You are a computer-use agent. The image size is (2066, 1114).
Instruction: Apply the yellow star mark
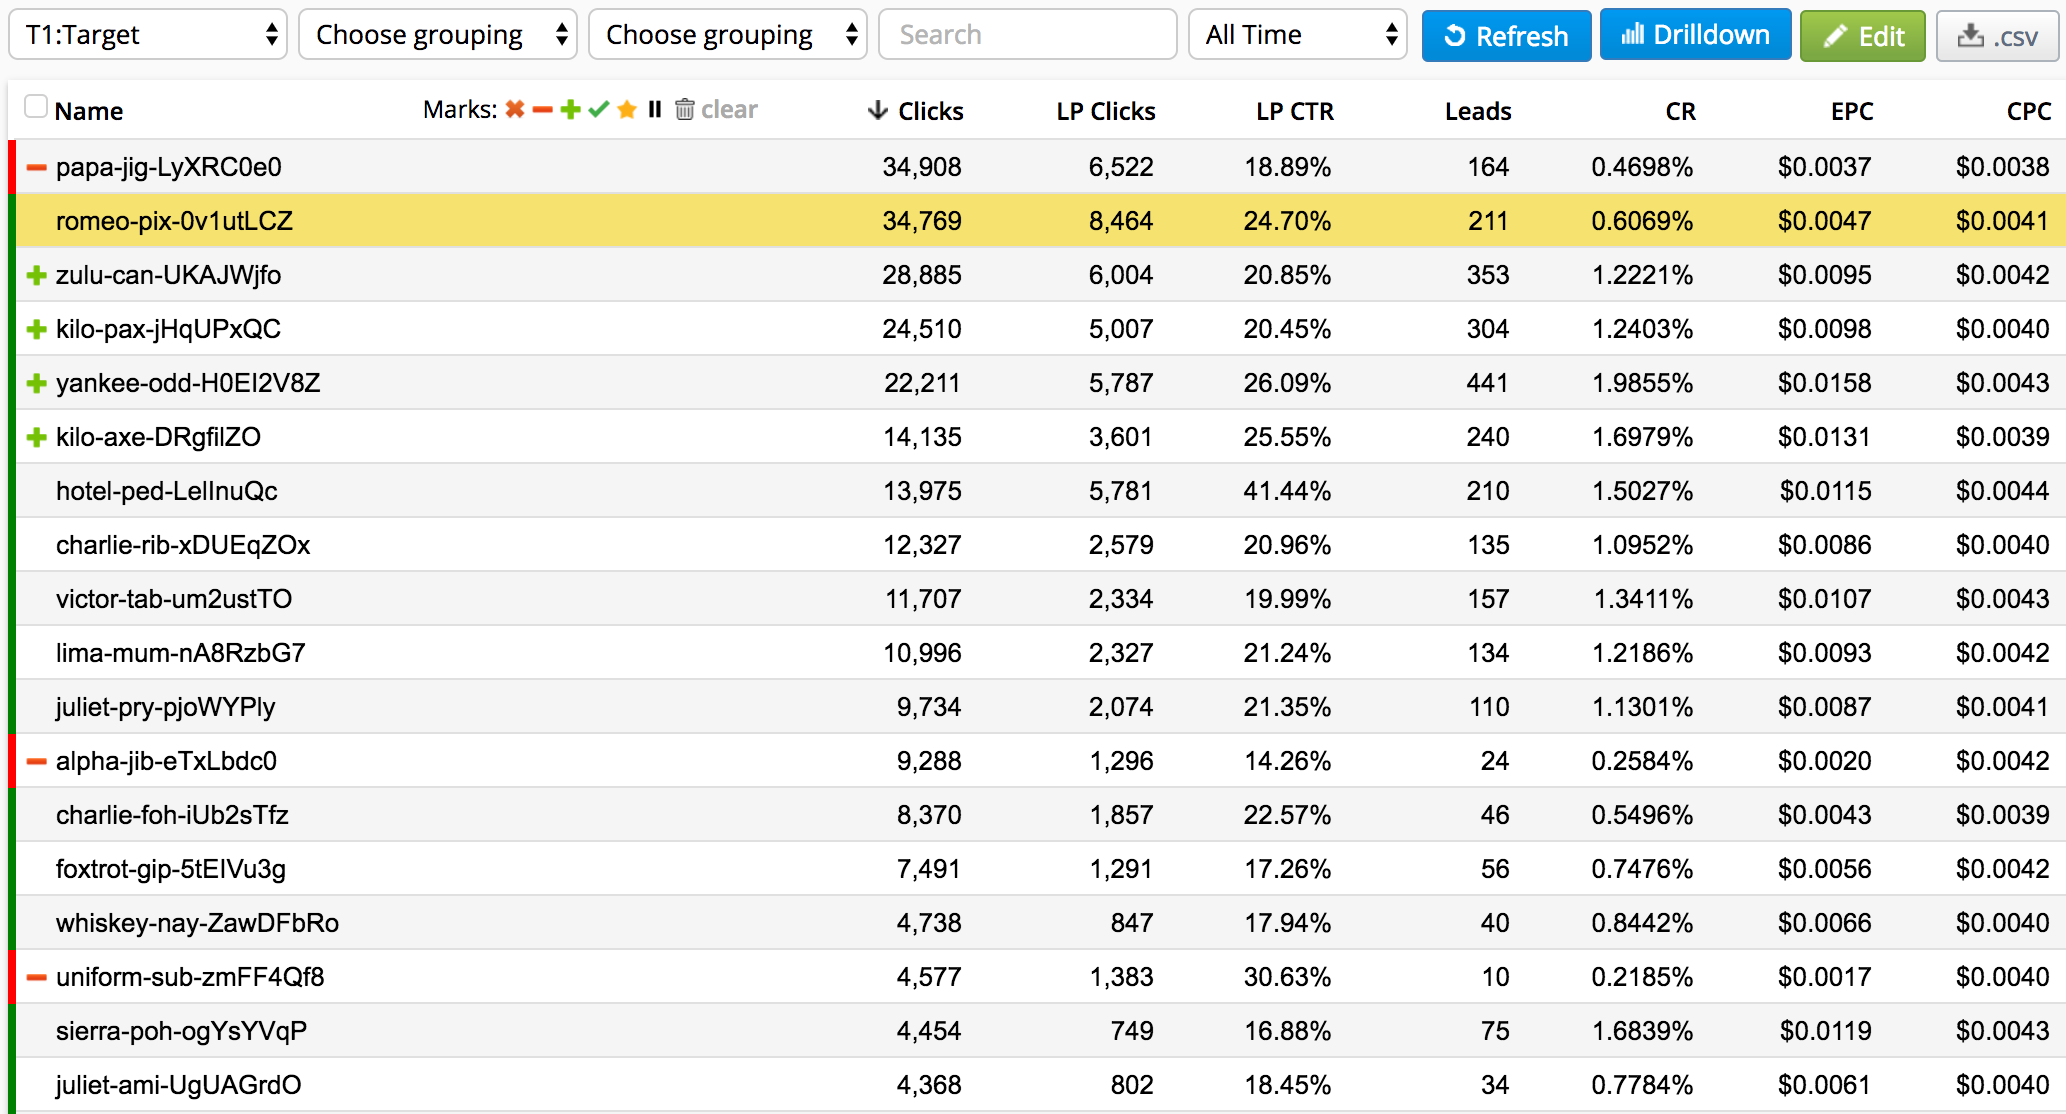[627, 110]
